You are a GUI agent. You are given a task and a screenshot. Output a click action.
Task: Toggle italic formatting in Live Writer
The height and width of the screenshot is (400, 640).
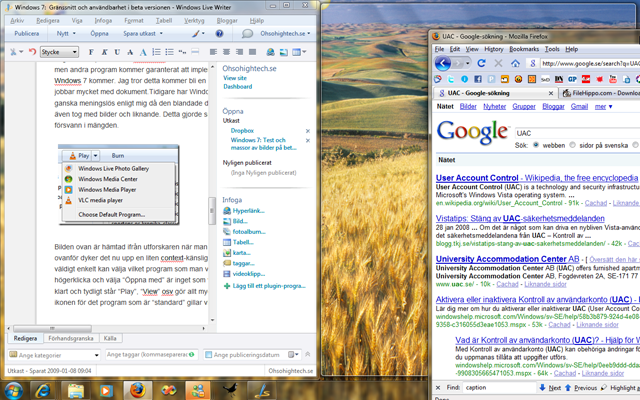pyautogui.click(x=104, y=52)
